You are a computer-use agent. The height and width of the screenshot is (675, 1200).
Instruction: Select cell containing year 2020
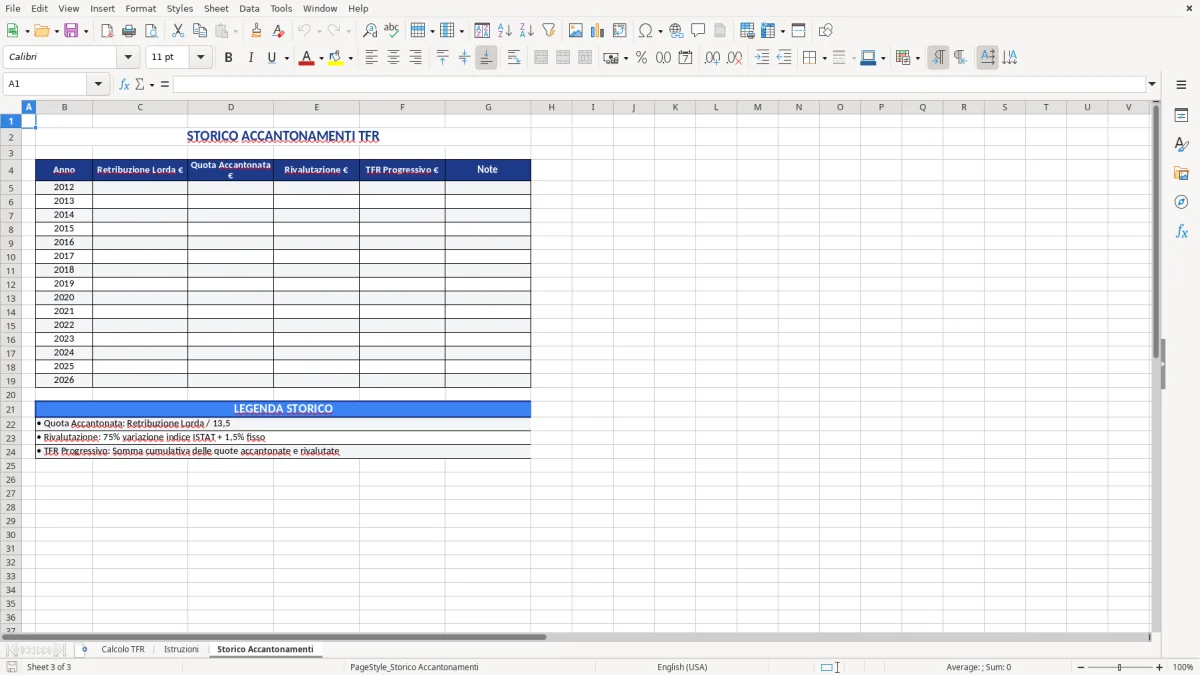[x=64, y=297]
